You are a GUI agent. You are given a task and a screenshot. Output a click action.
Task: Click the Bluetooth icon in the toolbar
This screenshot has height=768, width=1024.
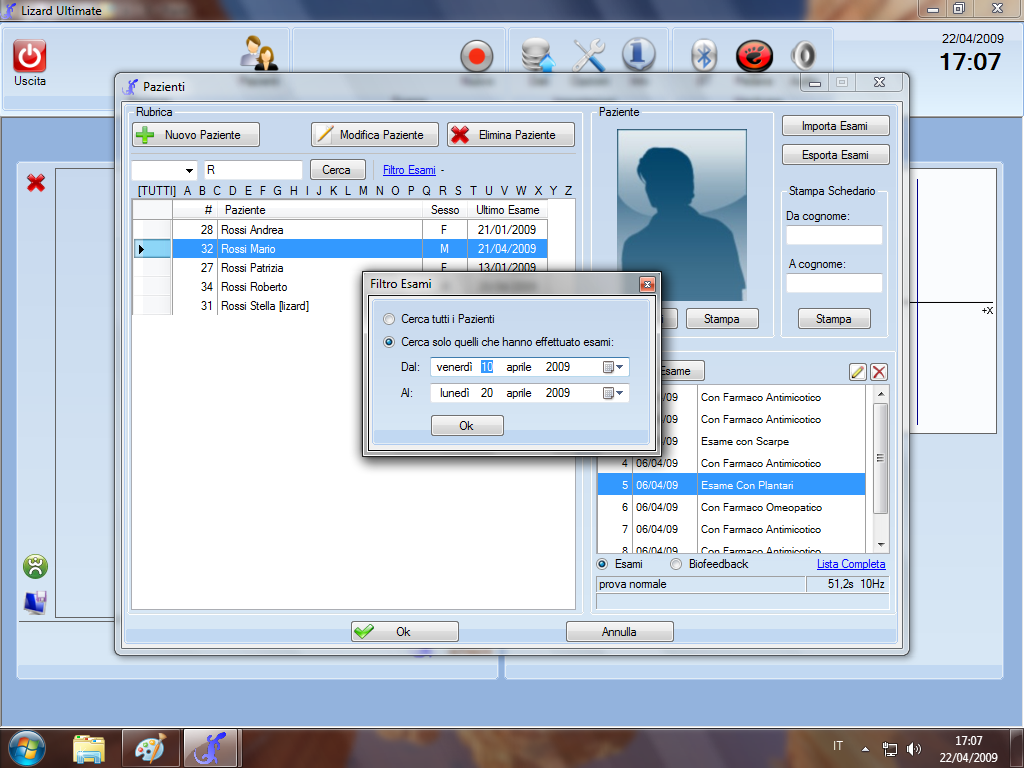705,56
